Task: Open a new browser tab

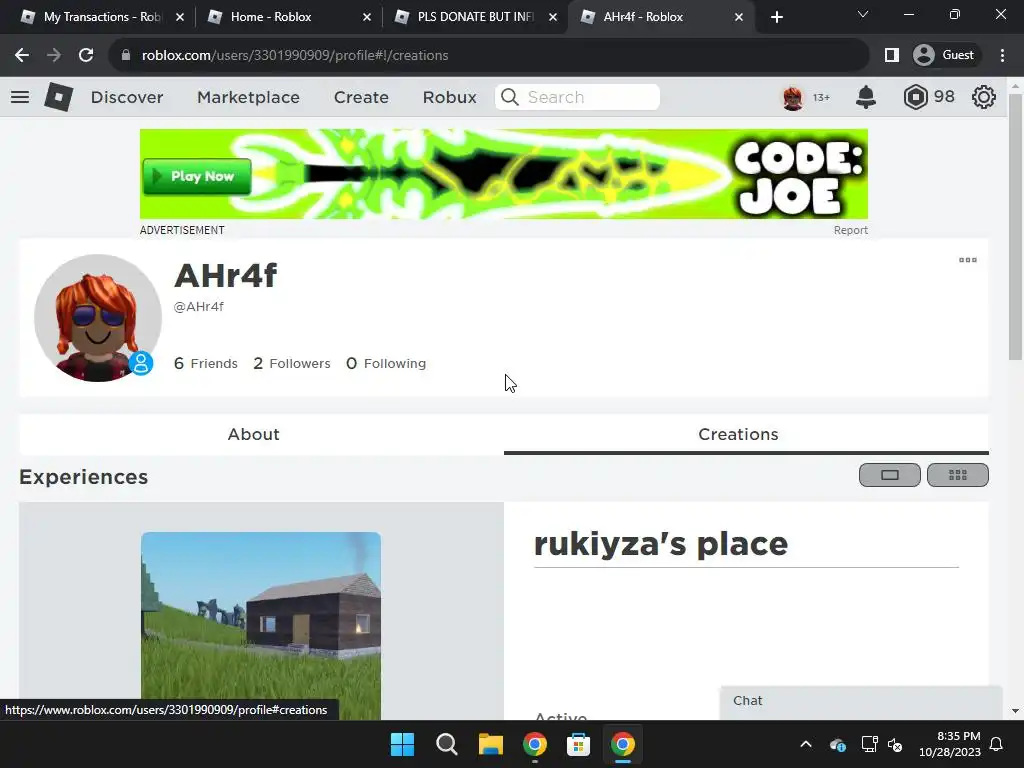Action: pos(776,17)
